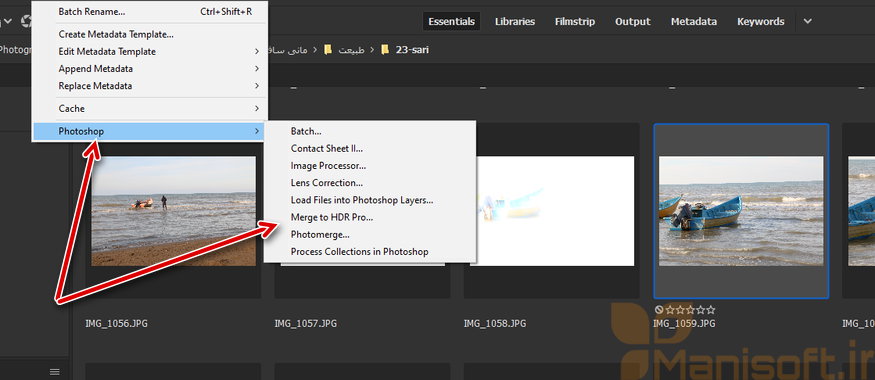Image resolution: width=875 pixels, height=380 pixels.
Task: Expand the workspace switcher dropdown arrow
Action: pos(807,22)
